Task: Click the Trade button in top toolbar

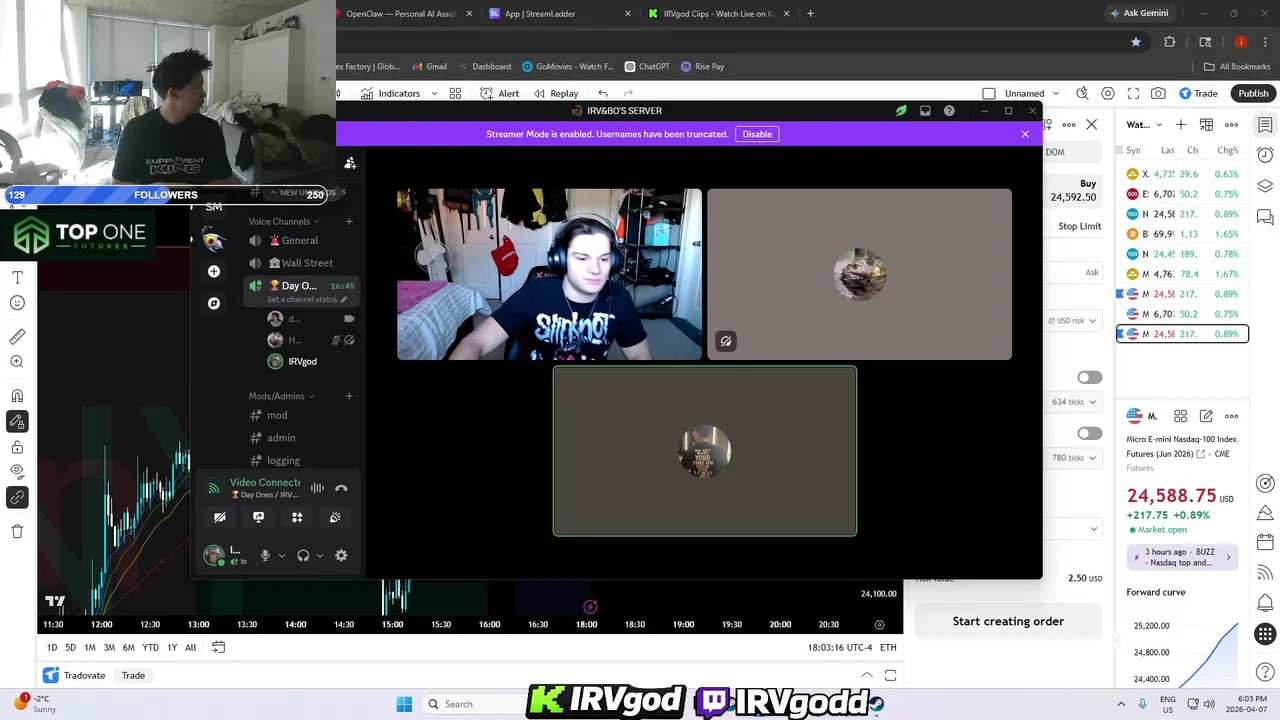Action: click(x=1198, y=93)
